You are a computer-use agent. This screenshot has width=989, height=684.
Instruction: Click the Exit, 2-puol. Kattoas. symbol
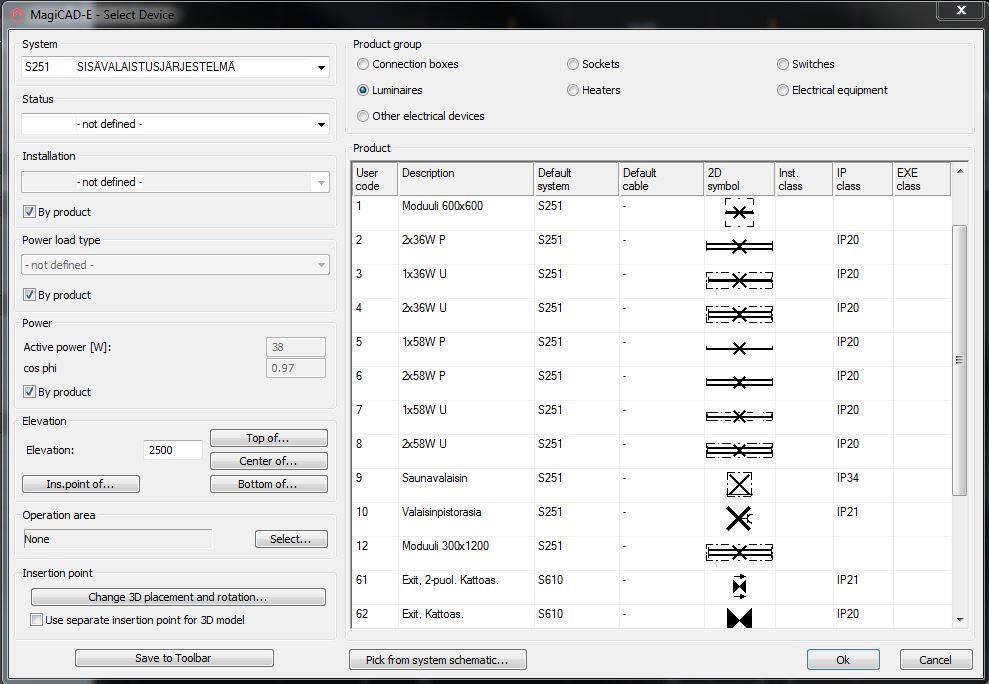pos(739,587)
